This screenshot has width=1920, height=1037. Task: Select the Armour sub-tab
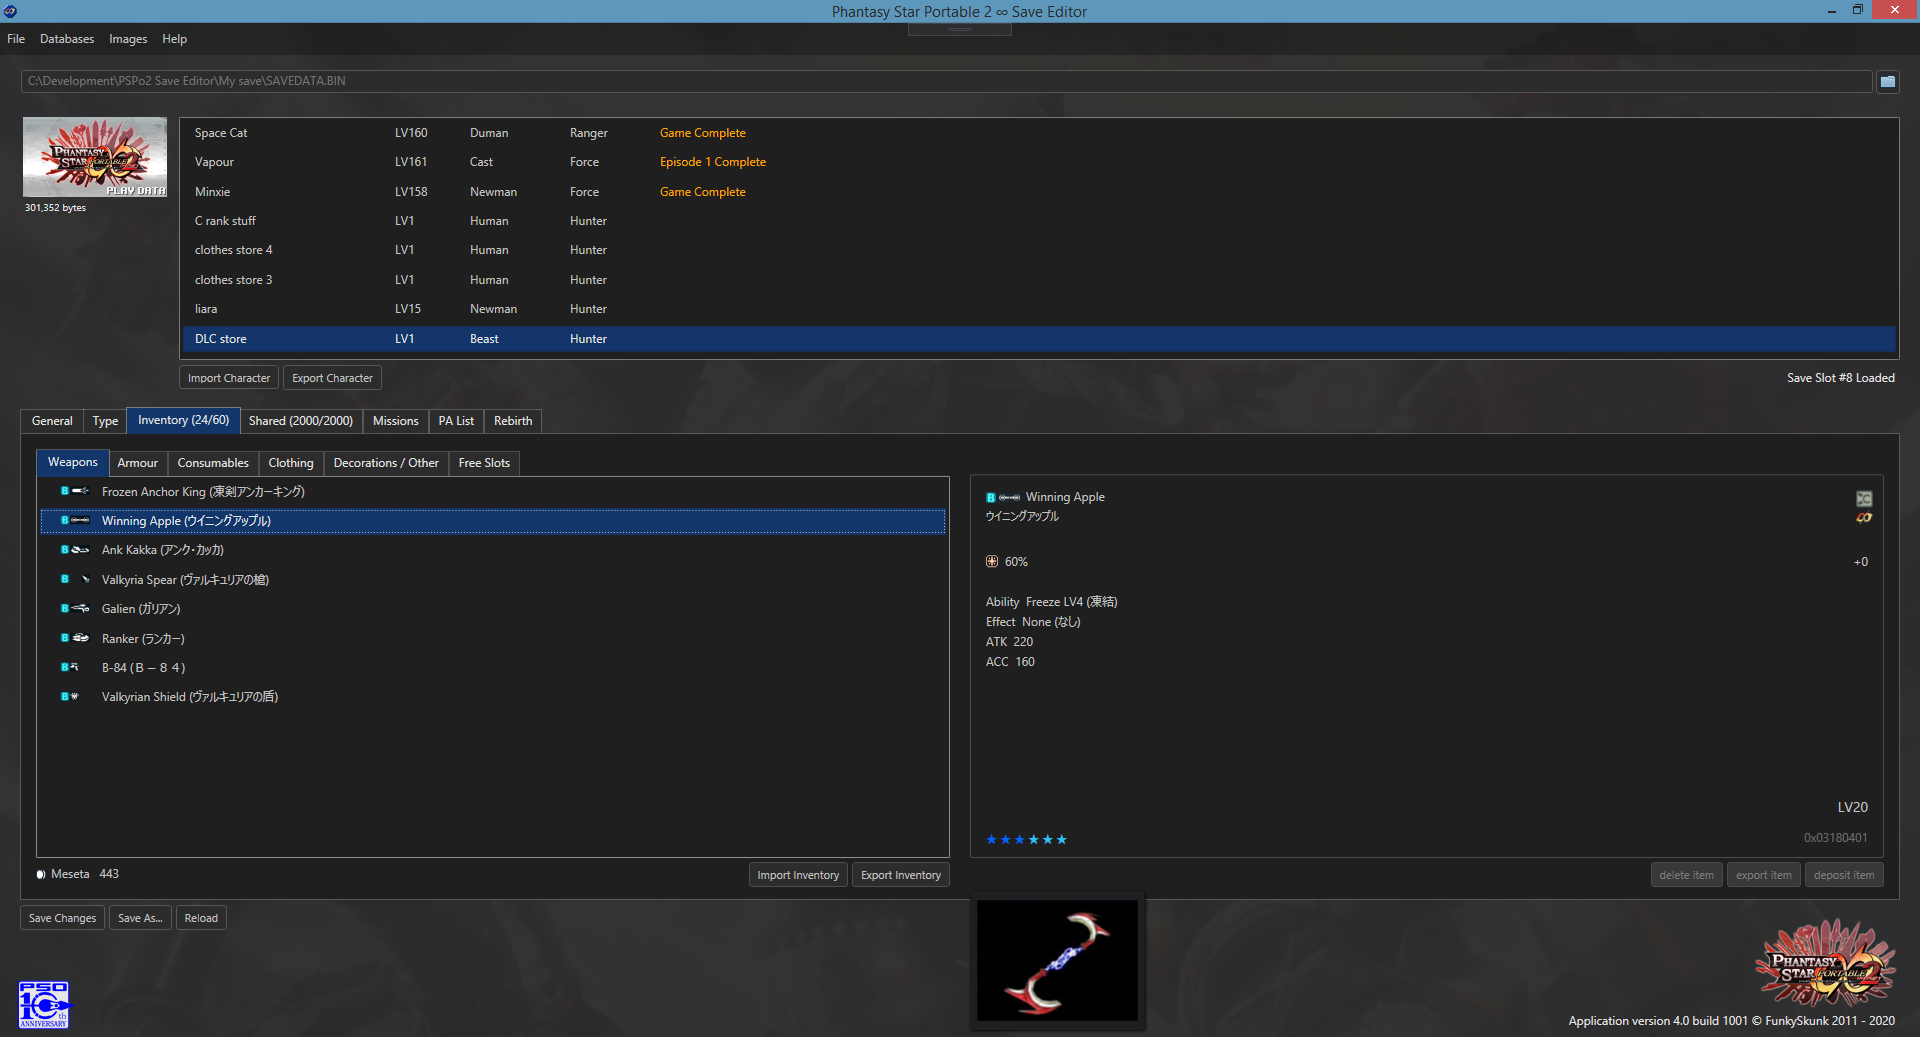[137, 463]
